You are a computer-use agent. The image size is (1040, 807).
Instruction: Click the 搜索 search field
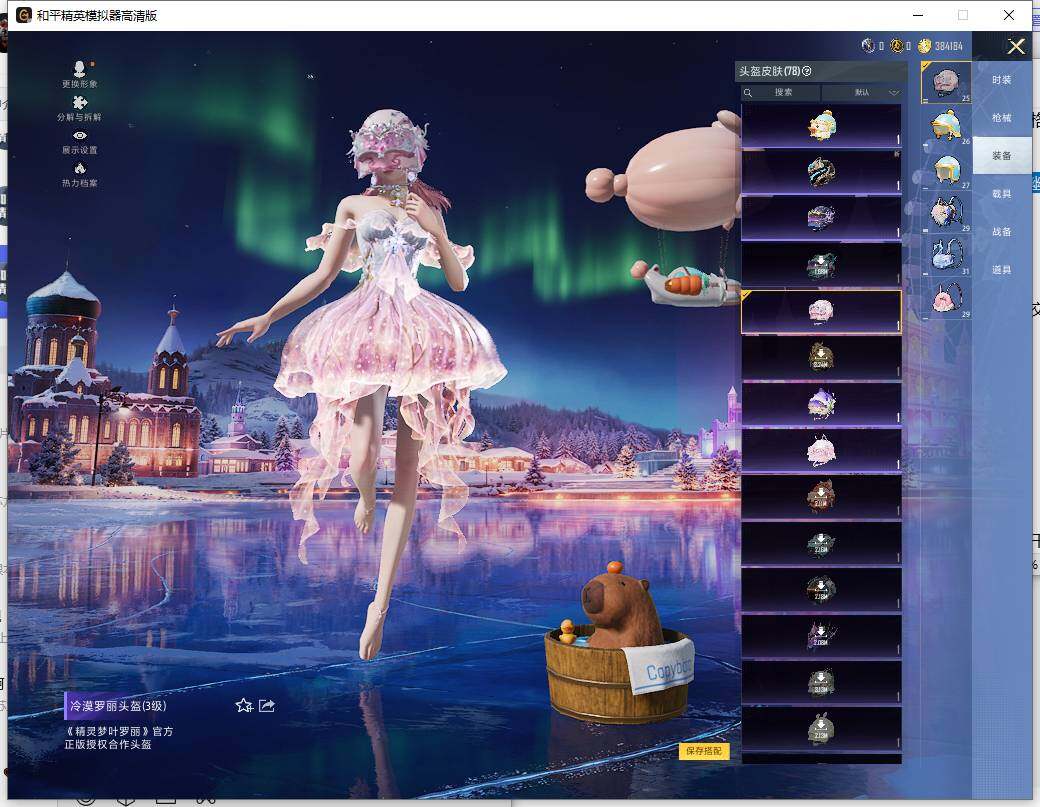(781, 92)
